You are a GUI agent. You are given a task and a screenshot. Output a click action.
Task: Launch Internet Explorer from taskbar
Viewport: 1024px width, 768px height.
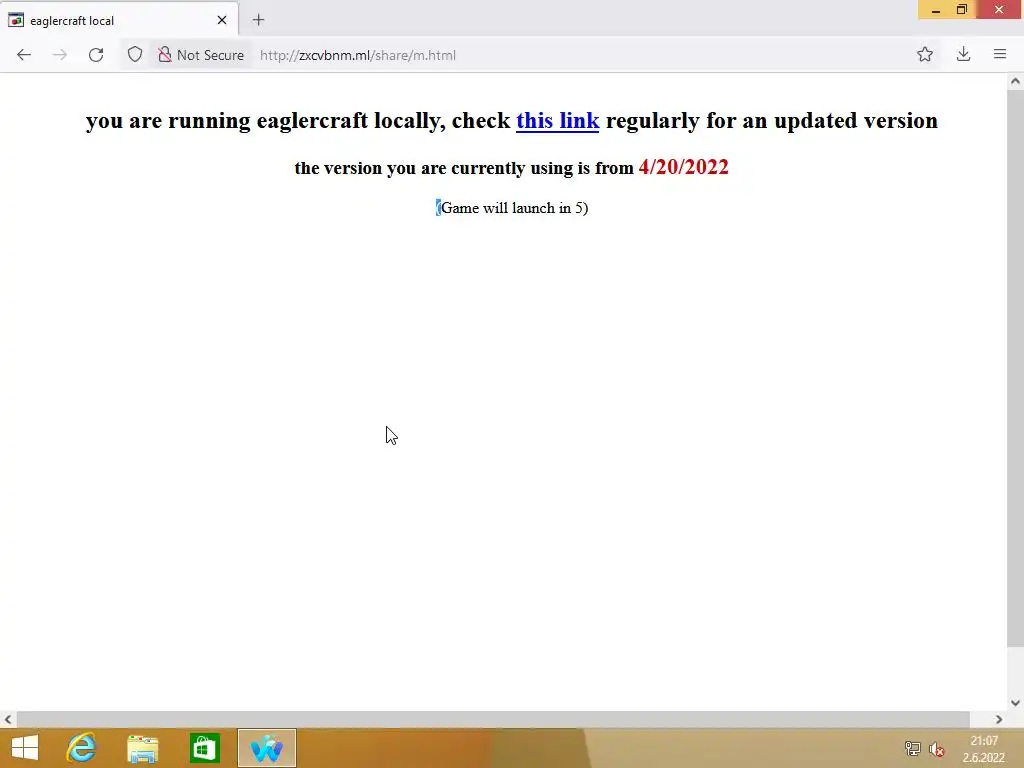coord(82,748)
